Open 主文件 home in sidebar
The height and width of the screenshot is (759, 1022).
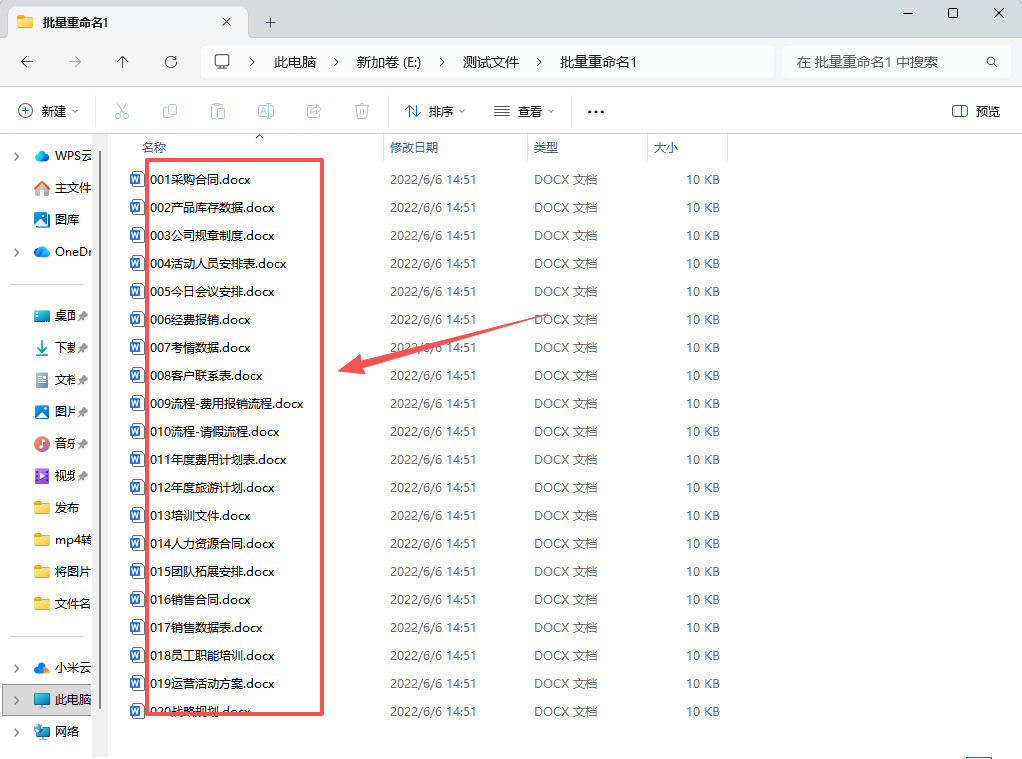[x=62, y=188]
